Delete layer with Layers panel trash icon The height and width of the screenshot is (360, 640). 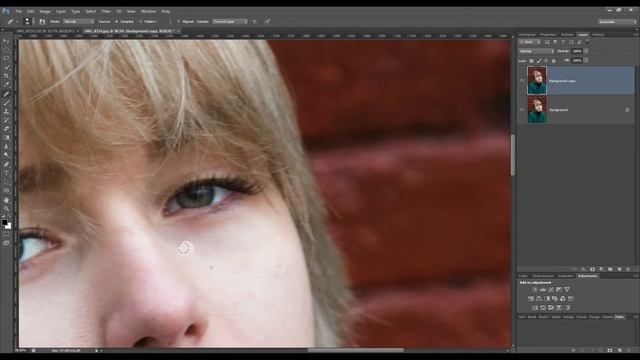628,269
